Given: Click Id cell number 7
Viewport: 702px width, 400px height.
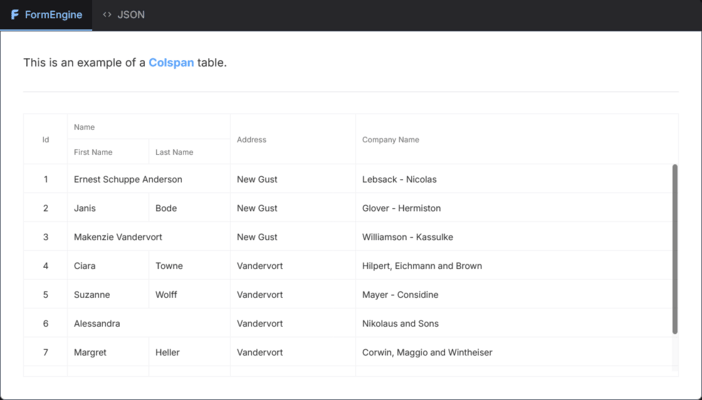Looking at the screenshot, I should click(x=46, y=352).
